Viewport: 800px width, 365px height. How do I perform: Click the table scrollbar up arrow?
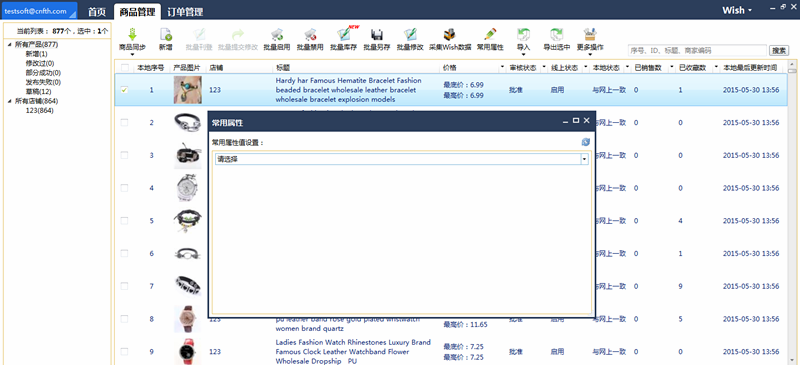tap(792, 64)
